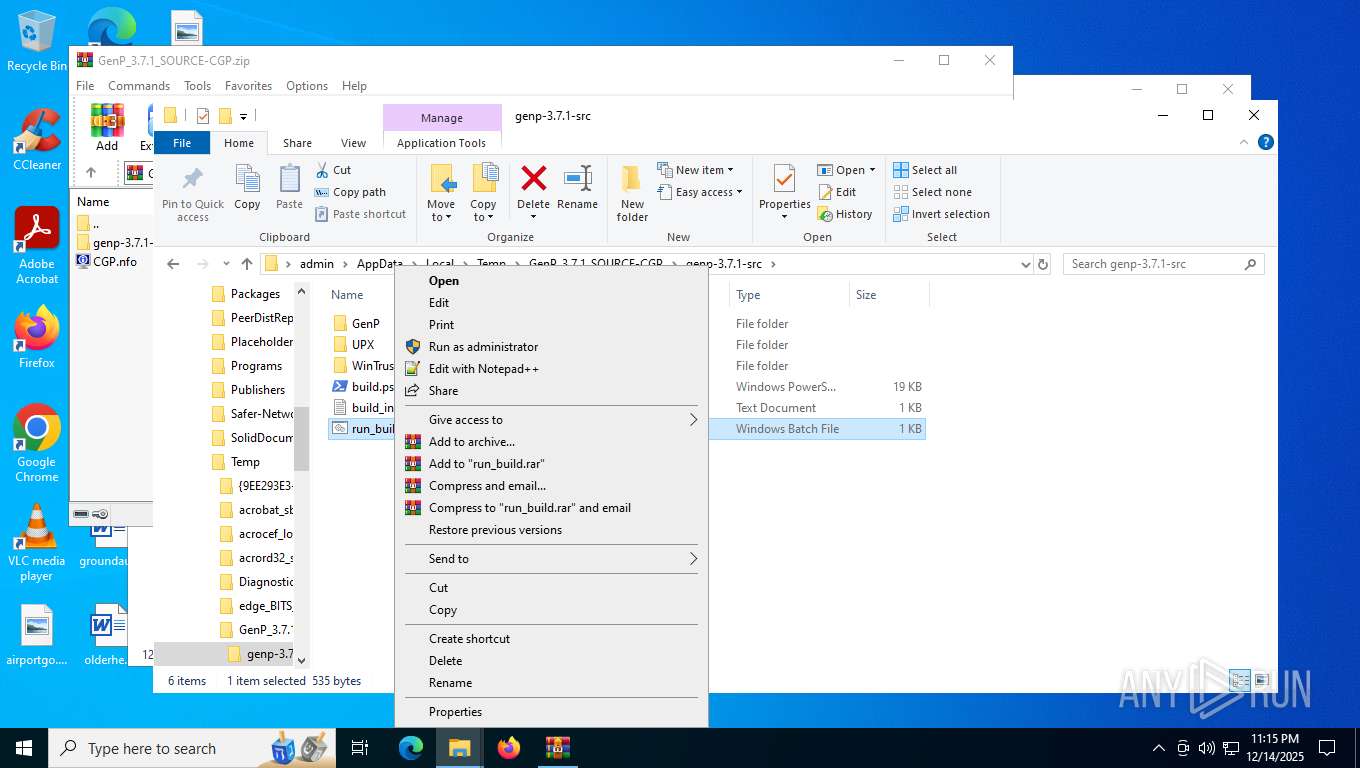Open Properties from the context menu

coord(552,712)
